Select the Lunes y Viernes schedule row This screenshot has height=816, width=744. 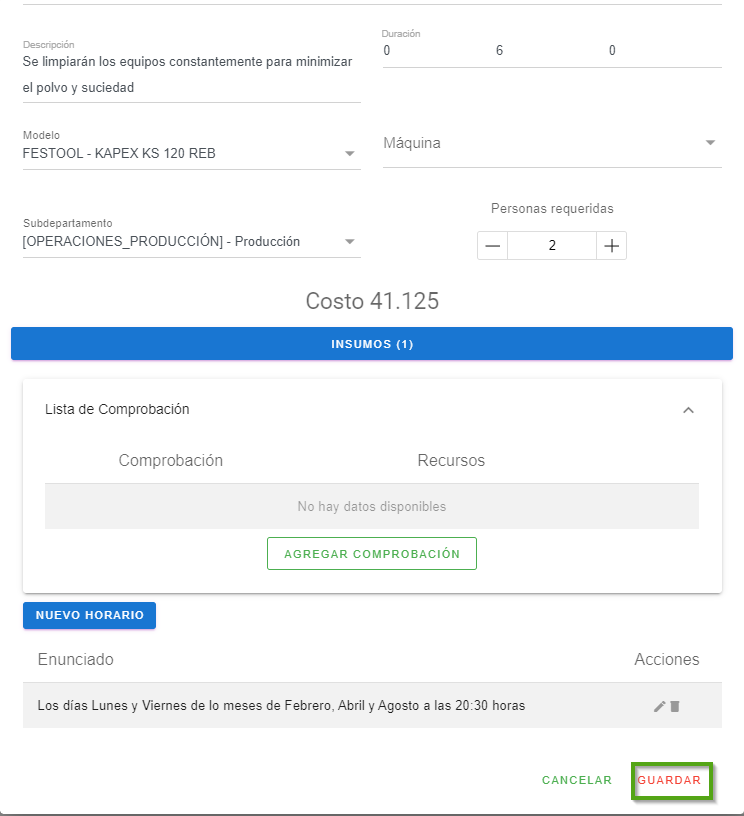(281, 706)
